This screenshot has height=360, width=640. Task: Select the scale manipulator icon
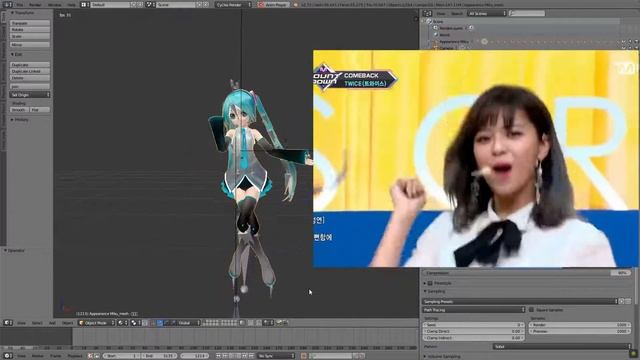(x=173, y=323)
